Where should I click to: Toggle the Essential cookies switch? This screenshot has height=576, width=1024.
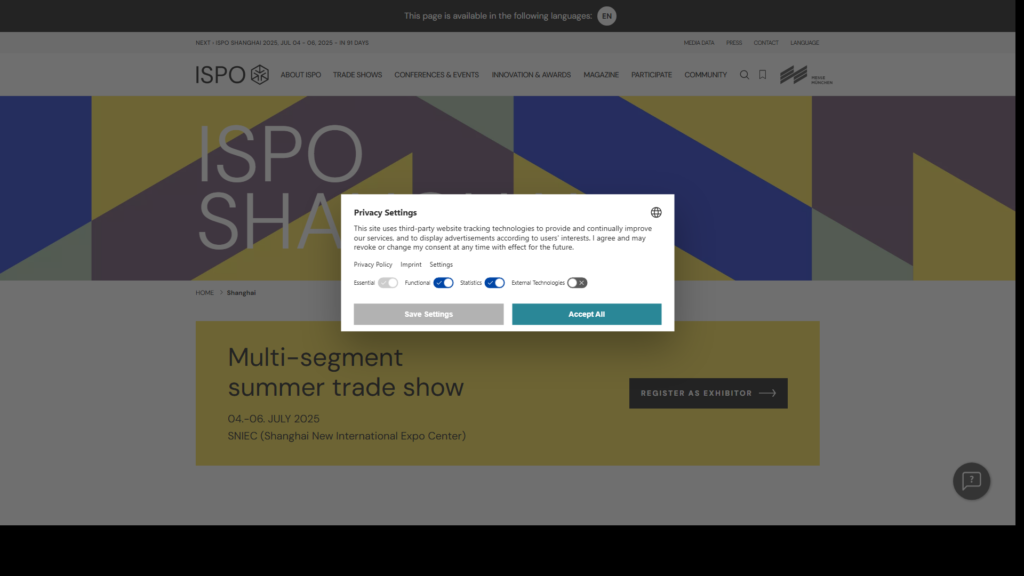[388, 283]
